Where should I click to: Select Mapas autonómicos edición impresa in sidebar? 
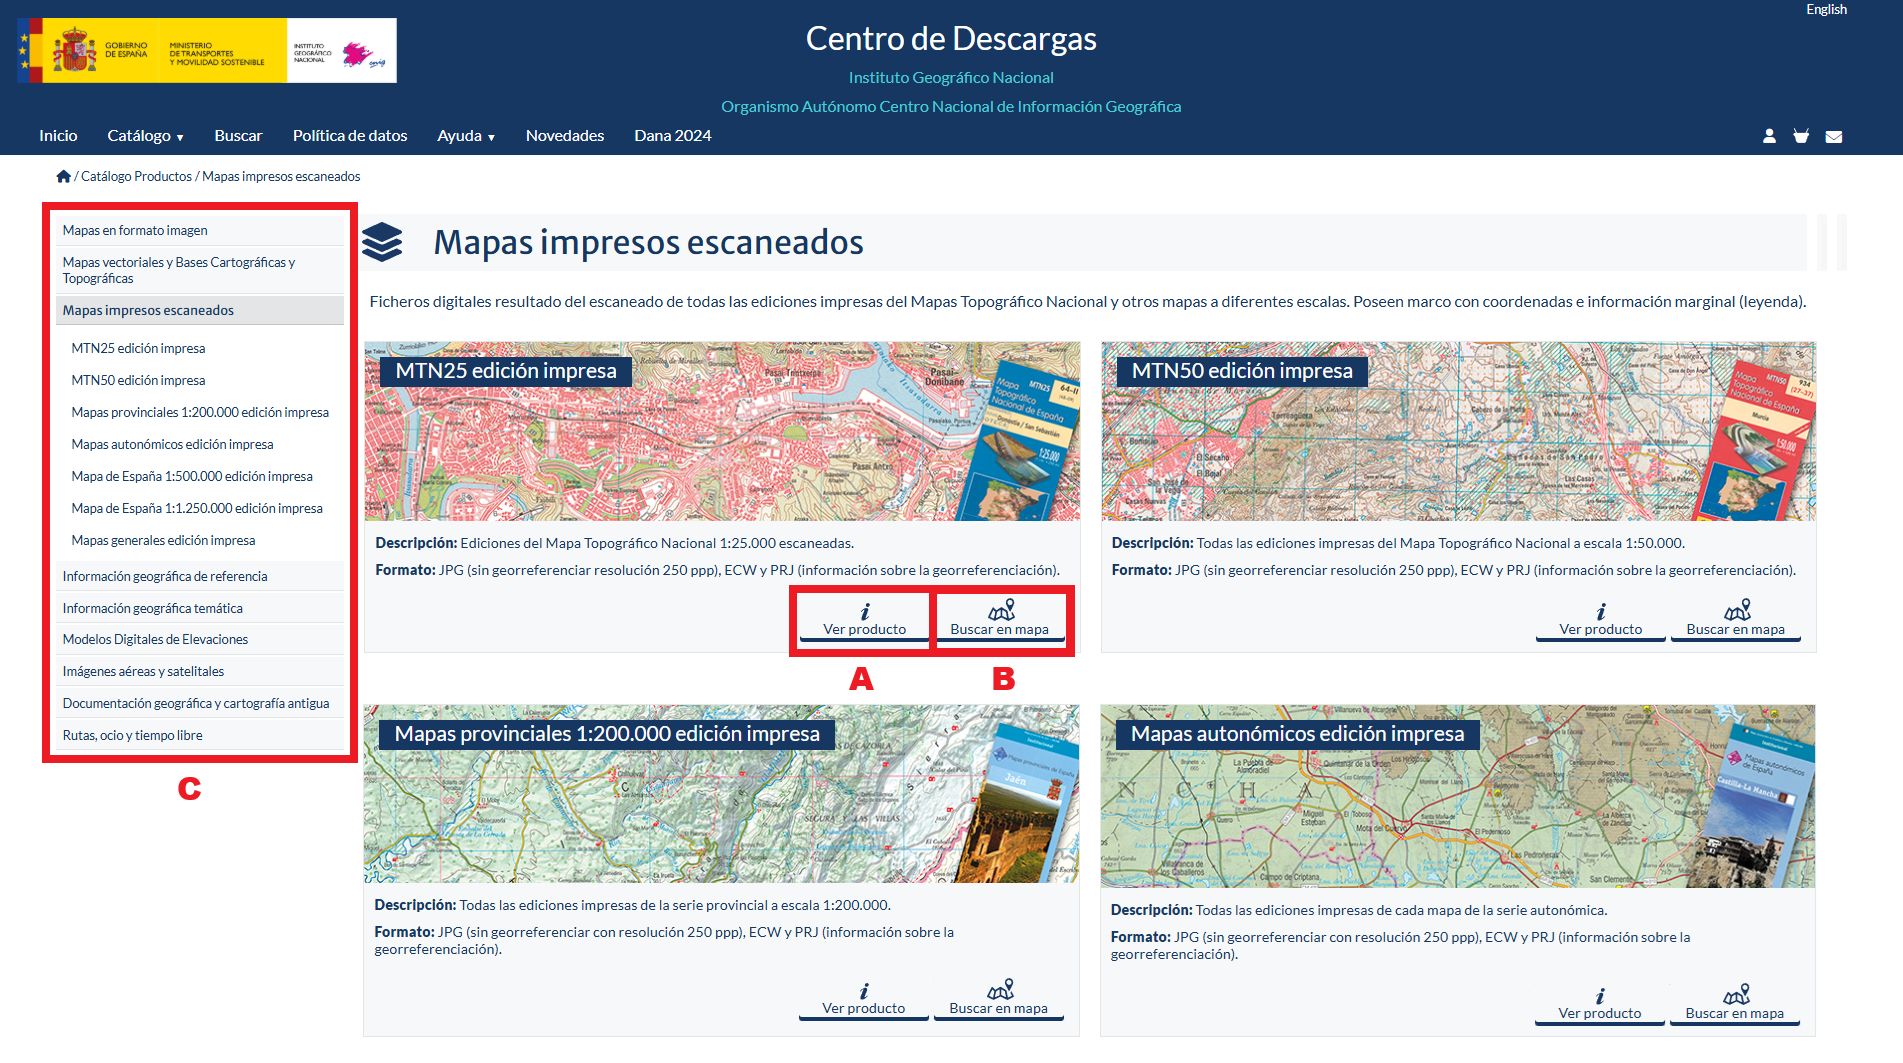(x=172, y=444)
